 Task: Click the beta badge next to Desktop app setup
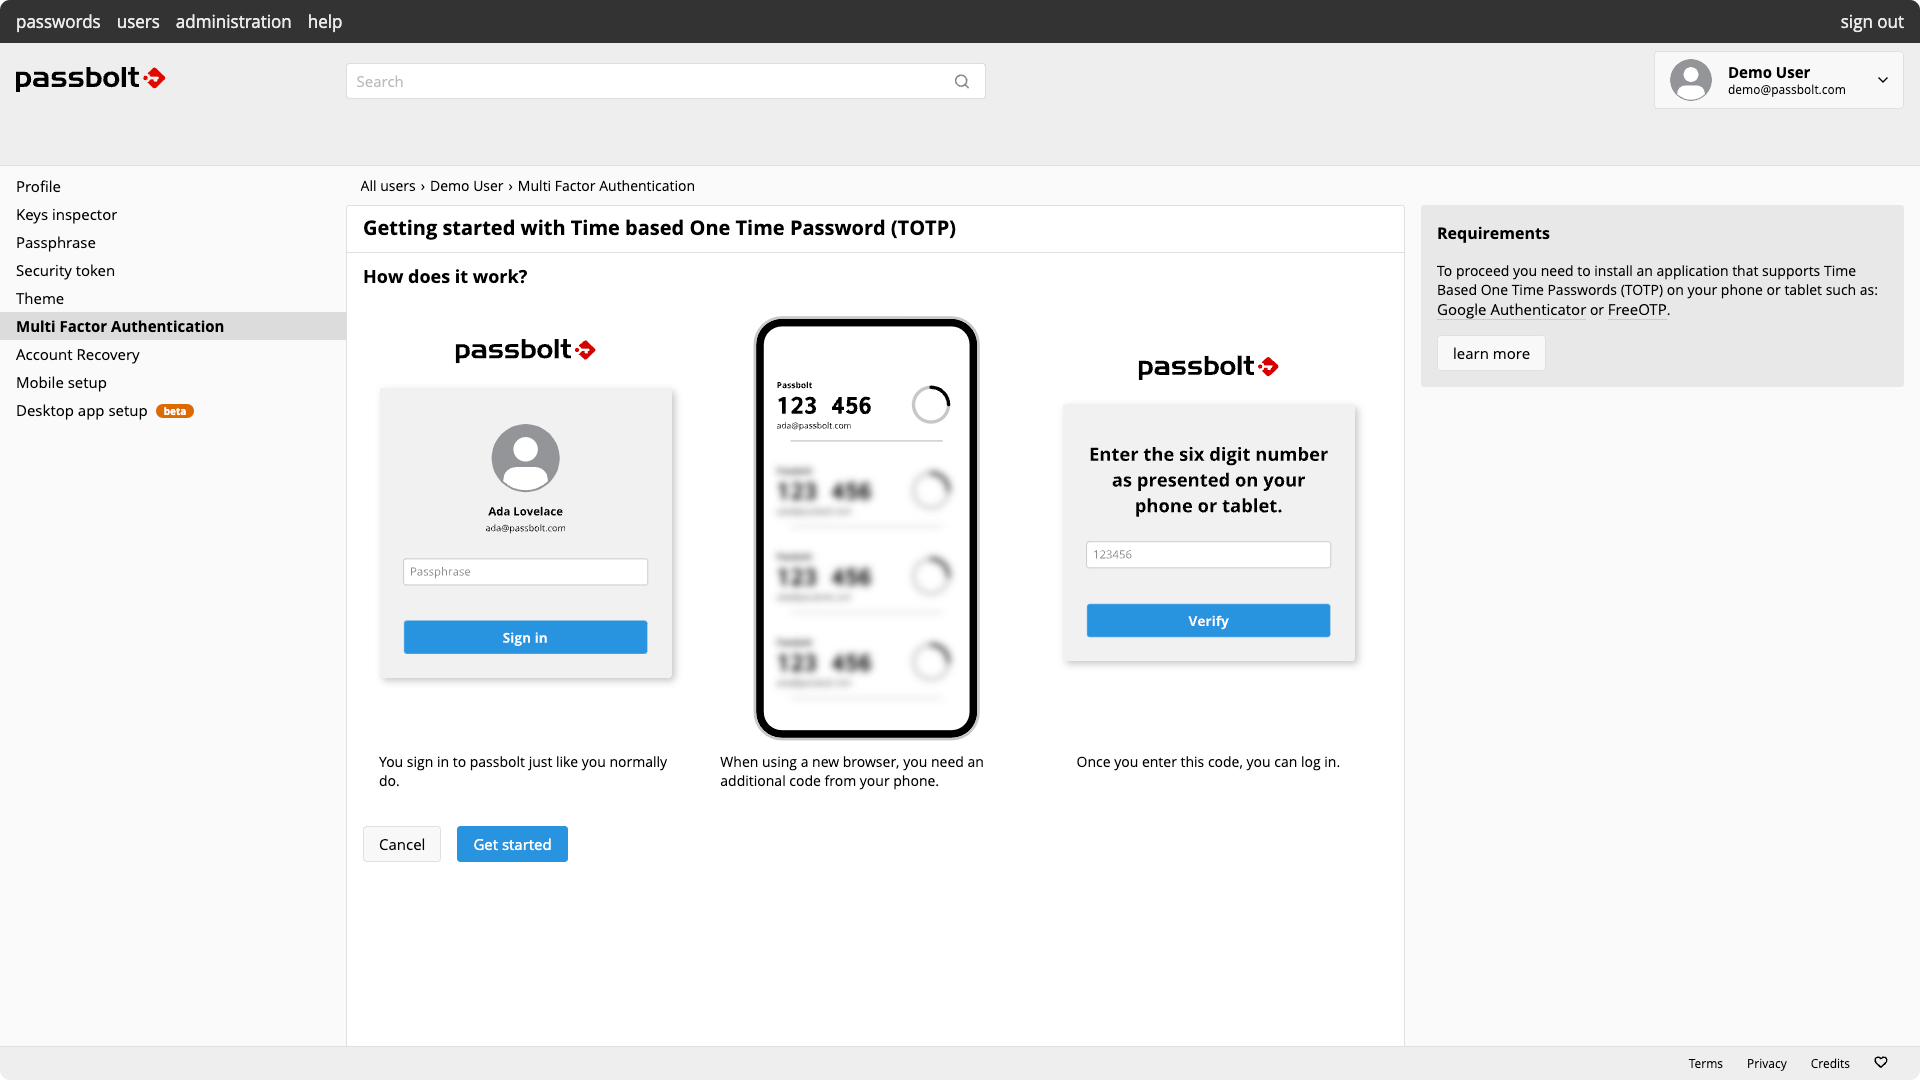(175, 411)
